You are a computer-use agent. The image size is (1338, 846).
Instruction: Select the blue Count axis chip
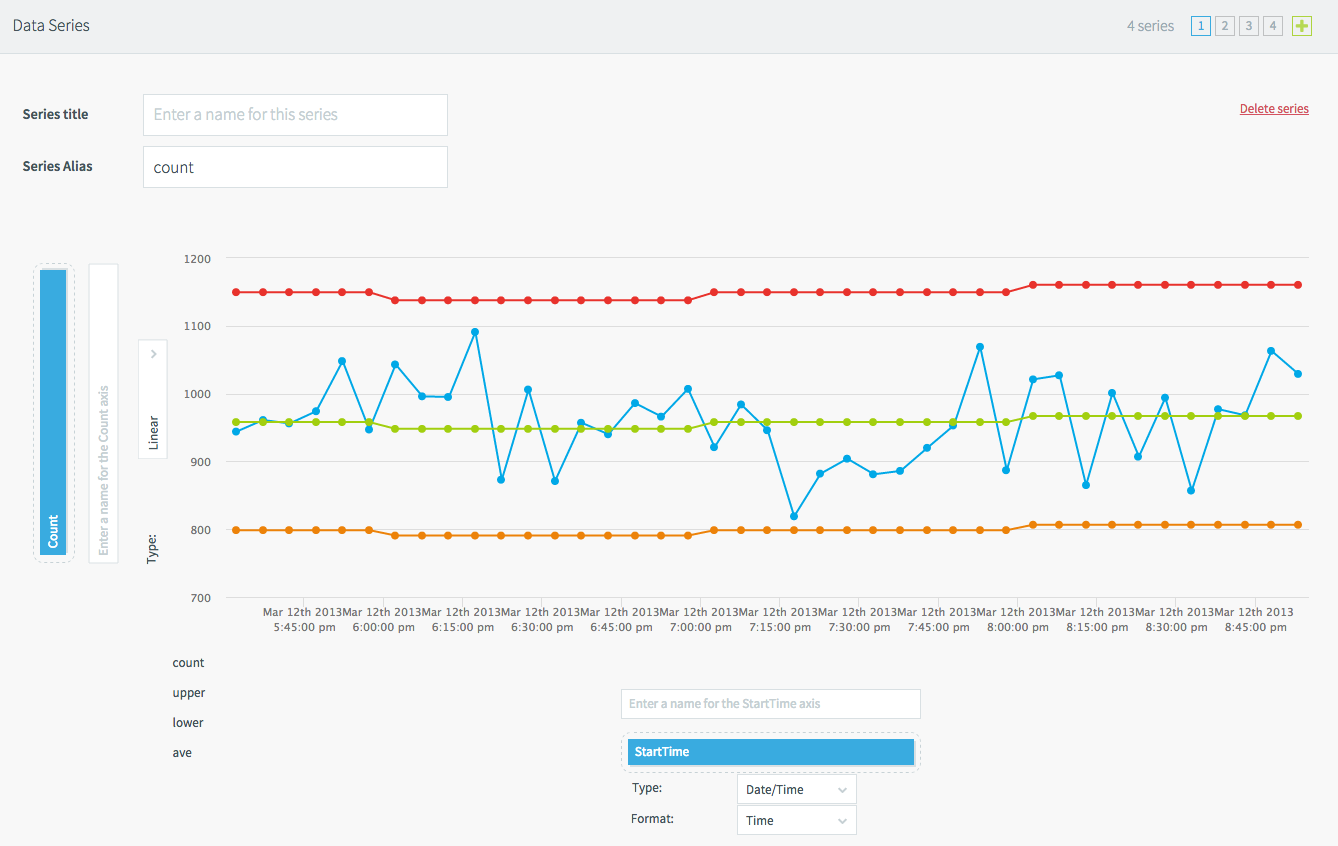(x=54, y=412)
